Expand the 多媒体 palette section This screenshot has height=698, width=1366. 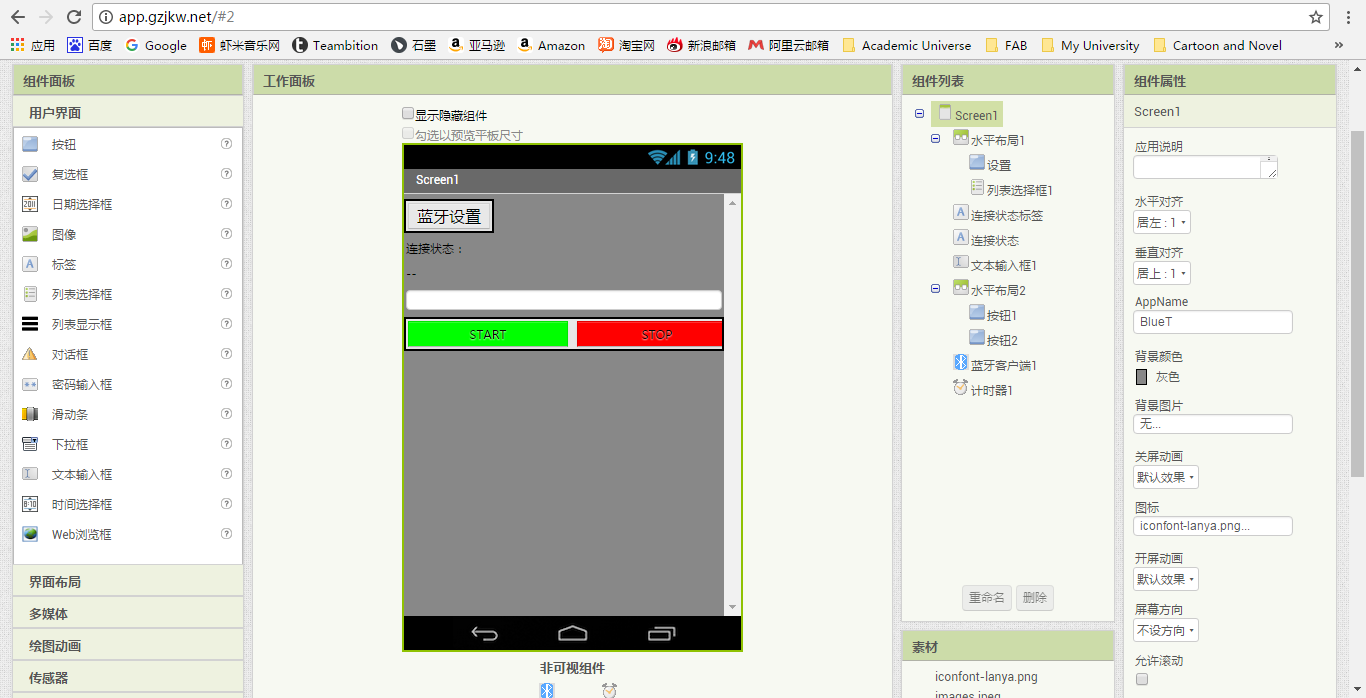[x=128, y=613]
